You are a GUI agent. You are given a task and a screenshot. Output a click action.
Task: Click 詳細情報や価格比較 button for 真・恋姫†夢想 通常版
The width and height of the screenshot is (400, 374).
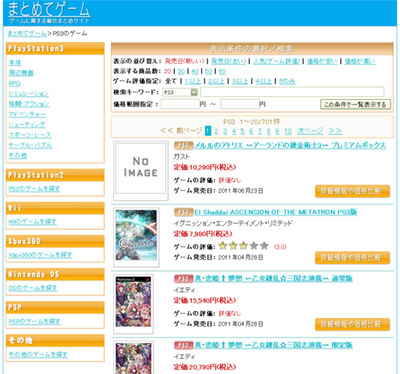tap(352, 324)
